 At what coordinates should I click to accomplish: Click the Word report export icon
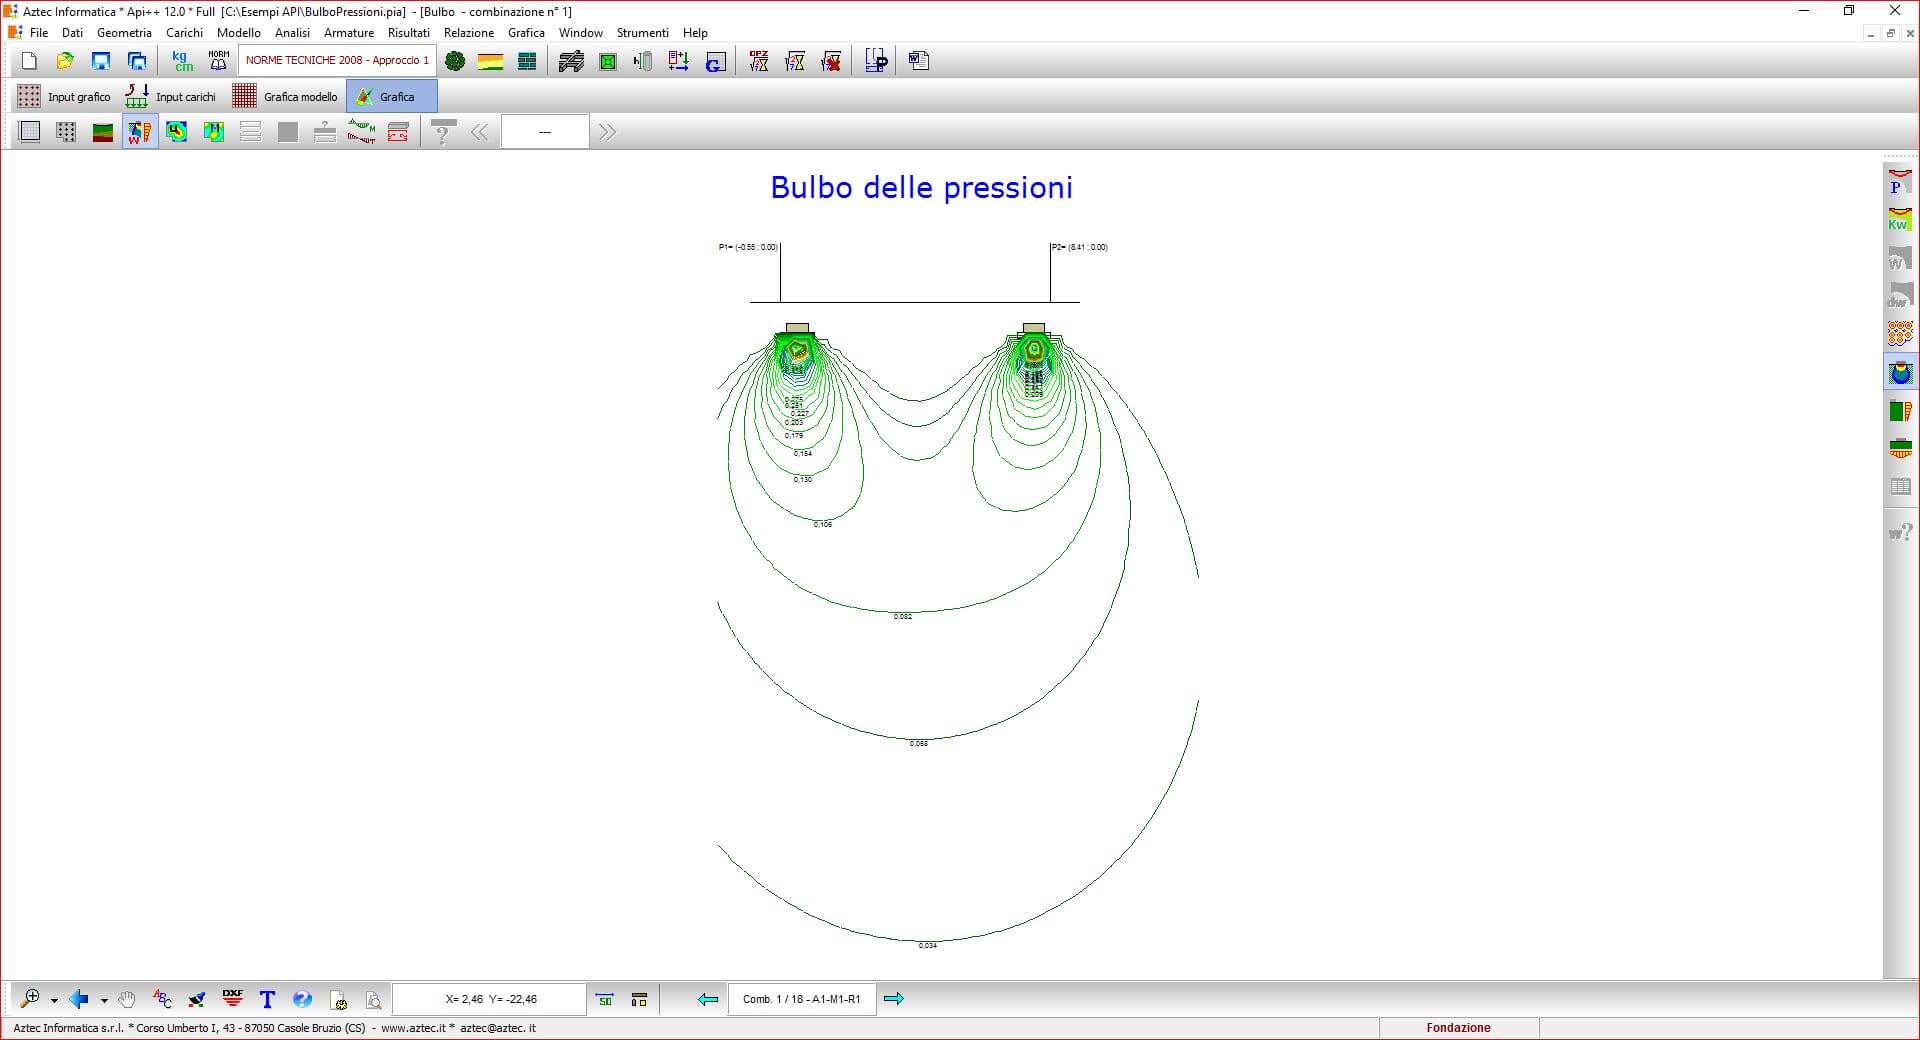(x=918, y=61)
